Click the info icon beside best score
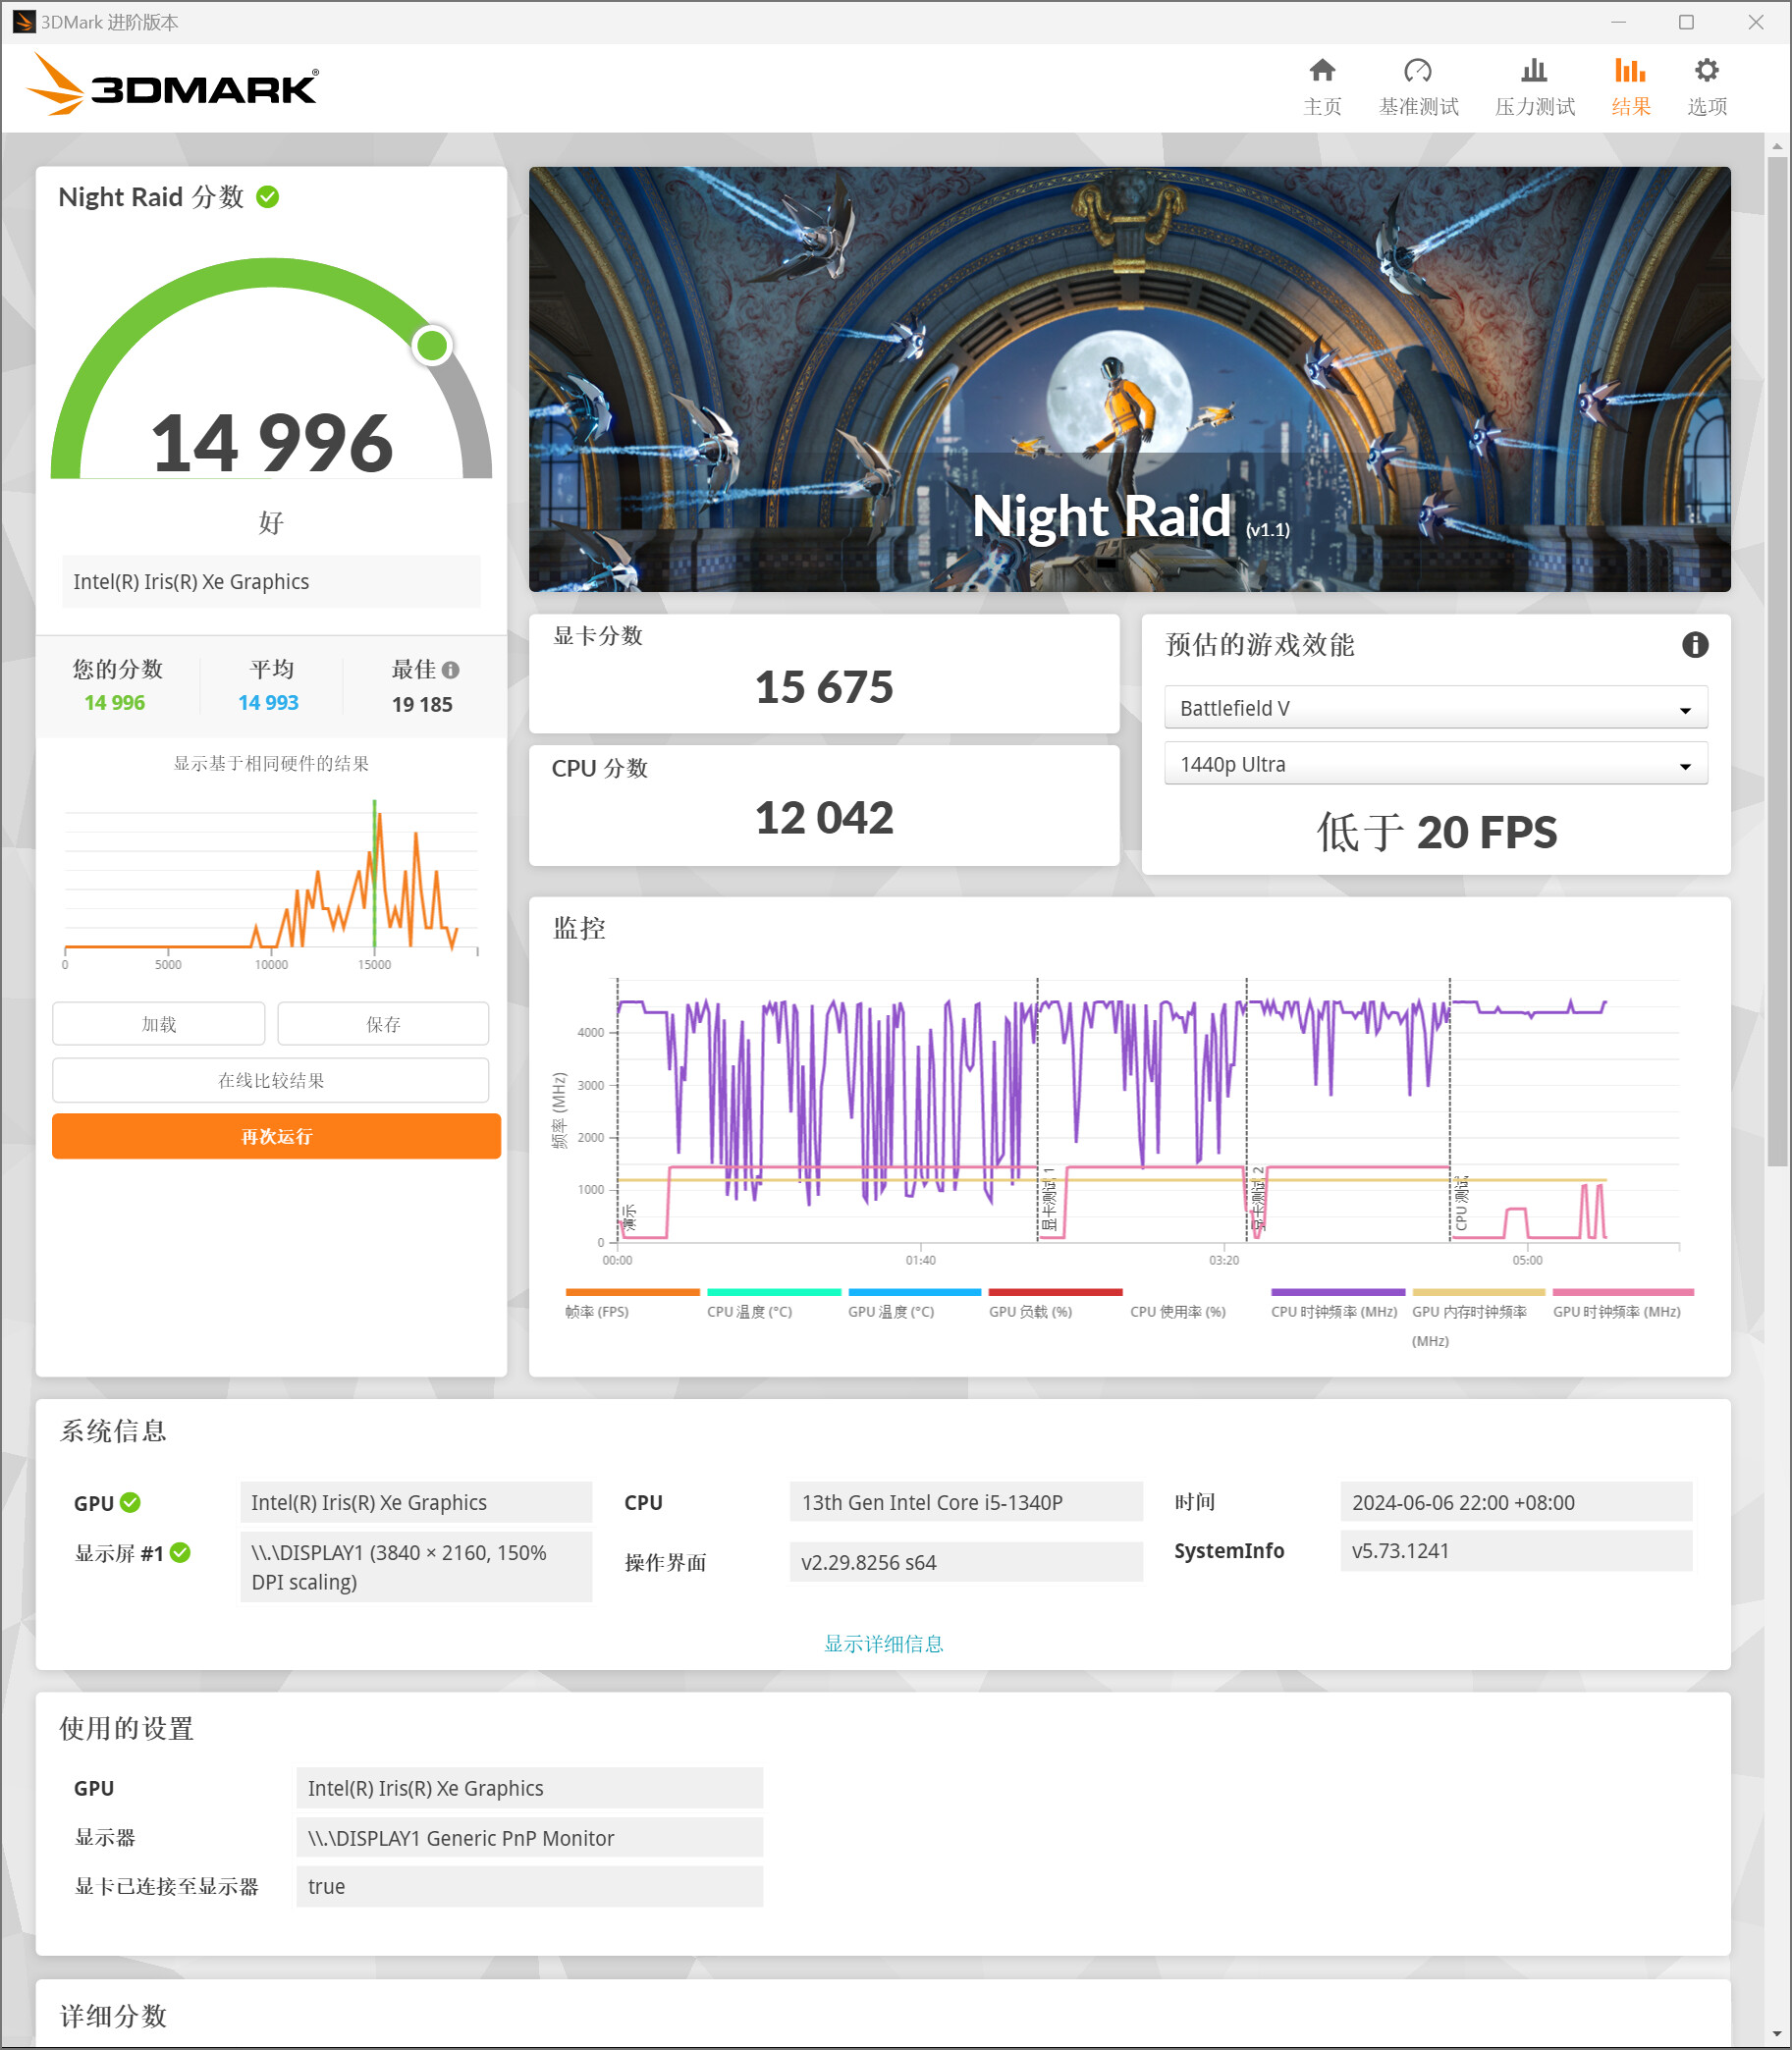Viewport: 1792px width, 2050px height. point(451,670)
